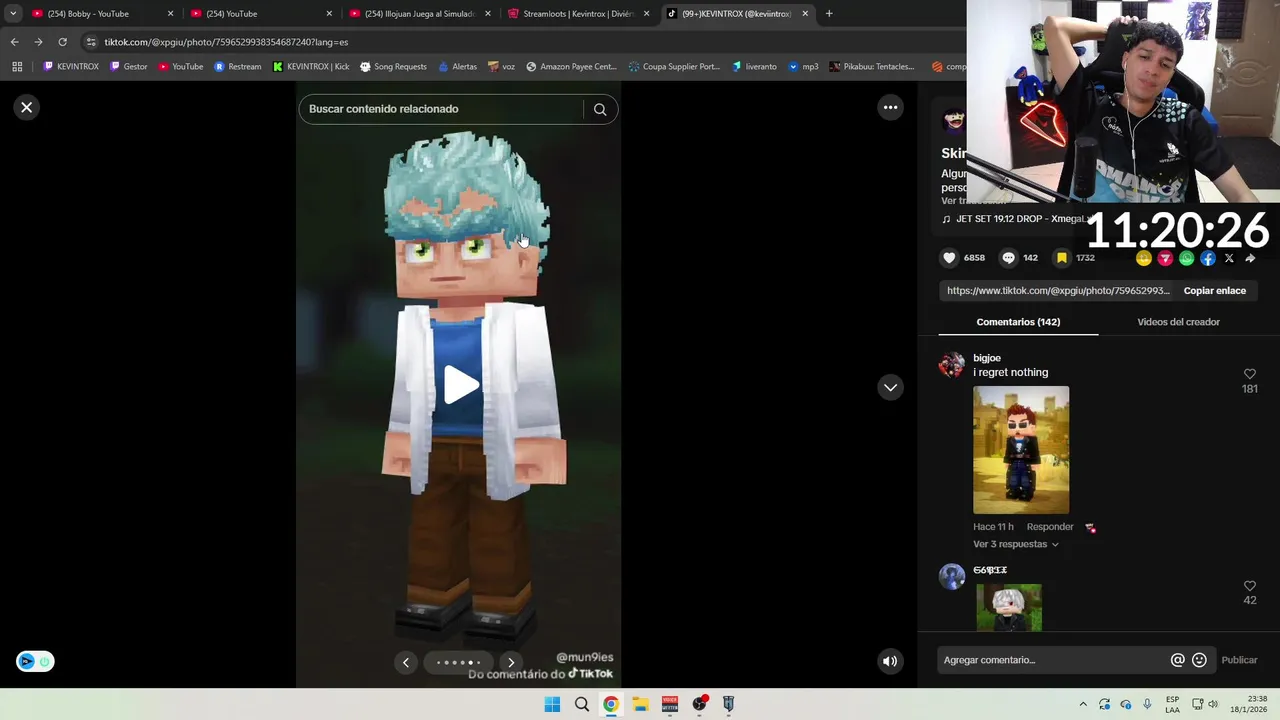
Task: Click the @ mention icon in comment box
Action: coord(1177,660)
